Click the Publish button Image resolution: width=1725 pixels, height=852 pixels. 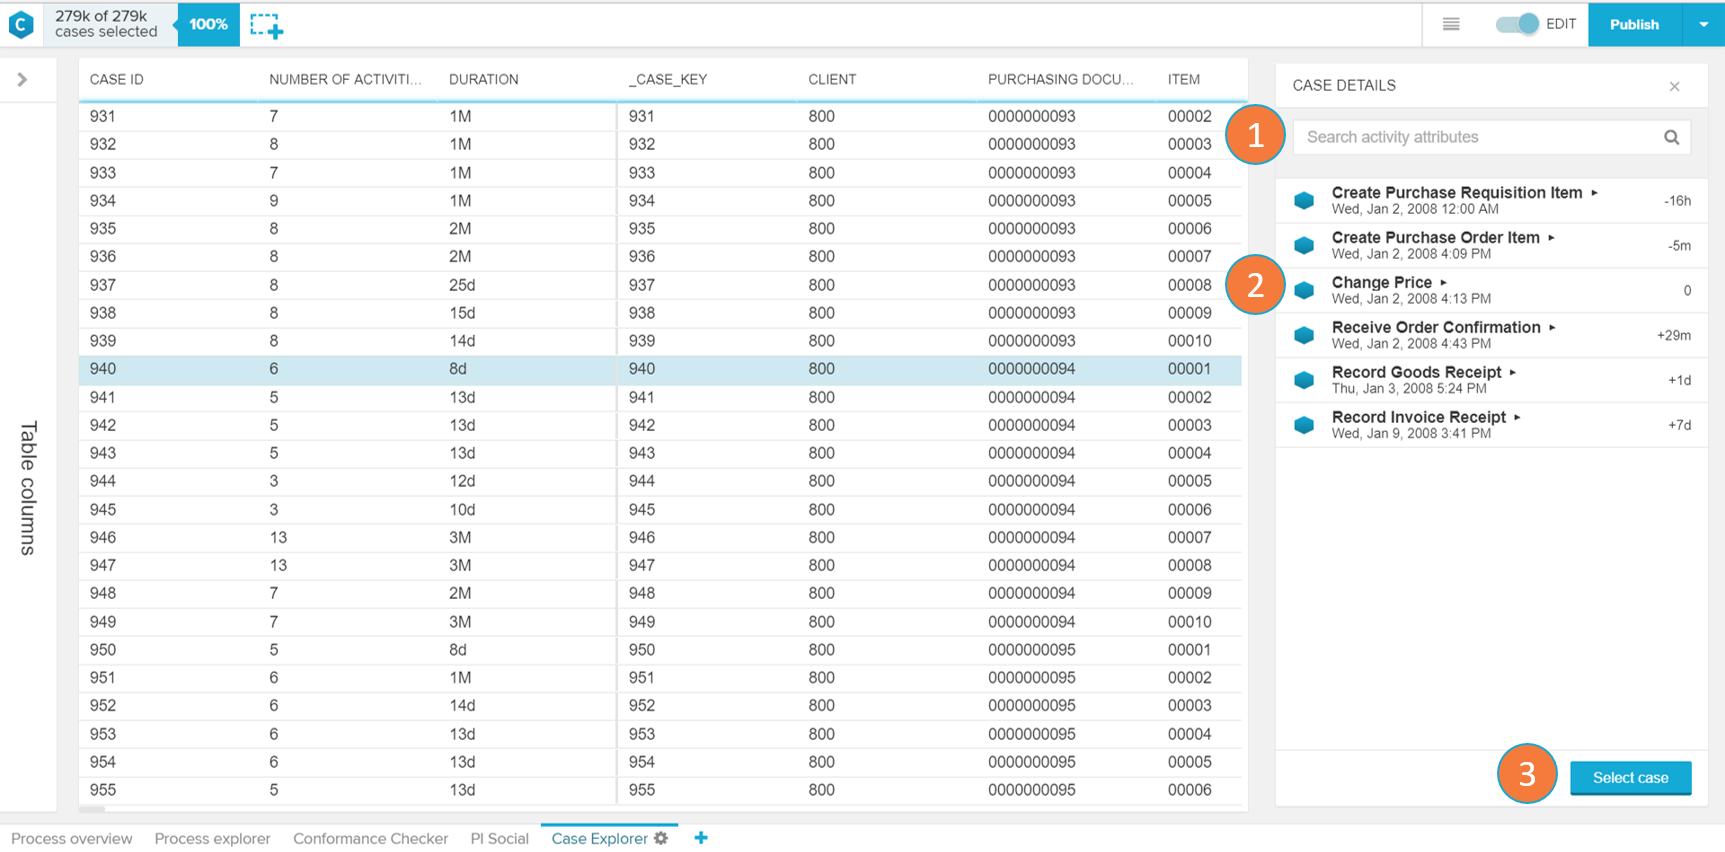pyautogui.click(x=1634, y=24)
